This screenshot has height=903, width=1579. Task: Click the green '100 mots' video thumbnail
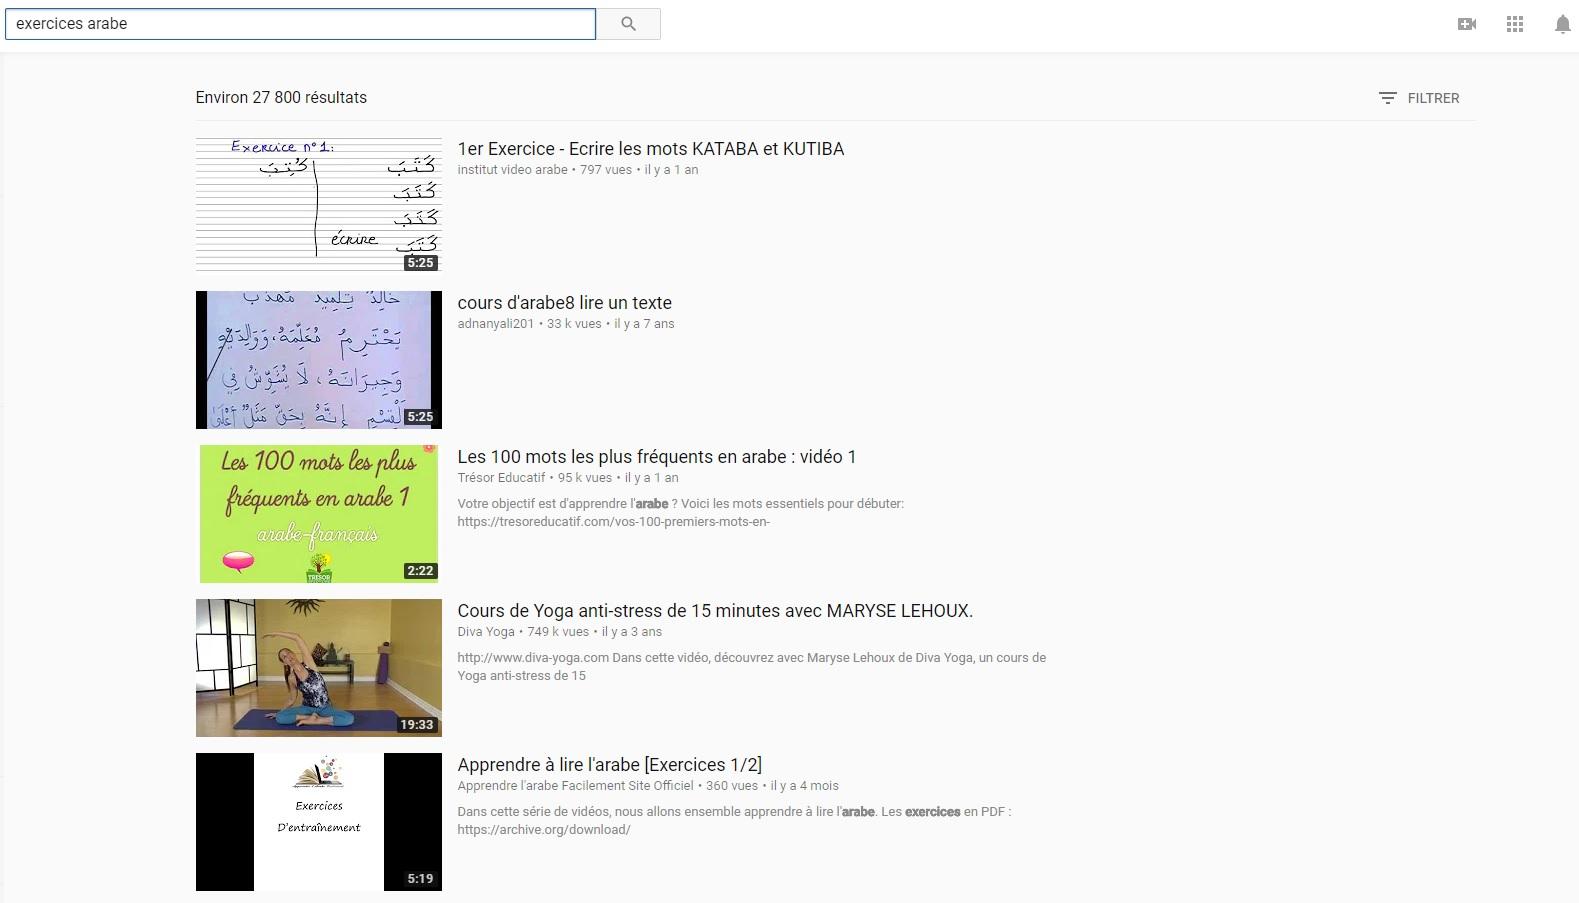[x=318, y=514]
